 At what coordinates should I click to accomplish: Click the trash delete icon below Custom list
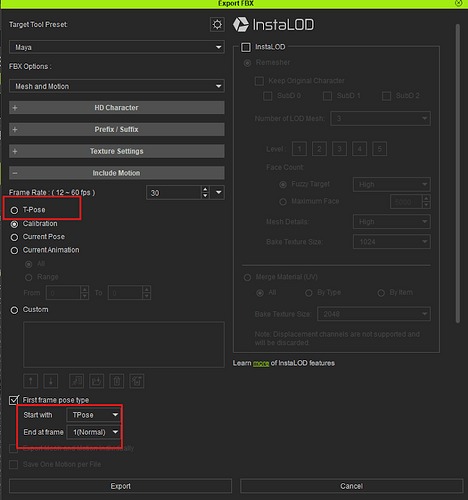tap(117, 381)
